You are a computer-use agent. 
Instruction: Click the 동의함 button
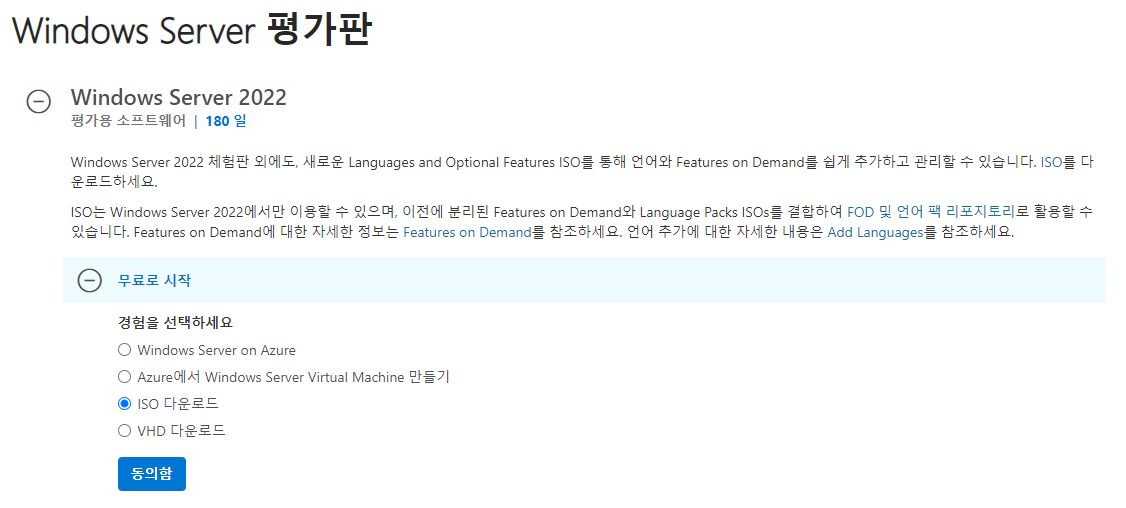coord(152,474)
